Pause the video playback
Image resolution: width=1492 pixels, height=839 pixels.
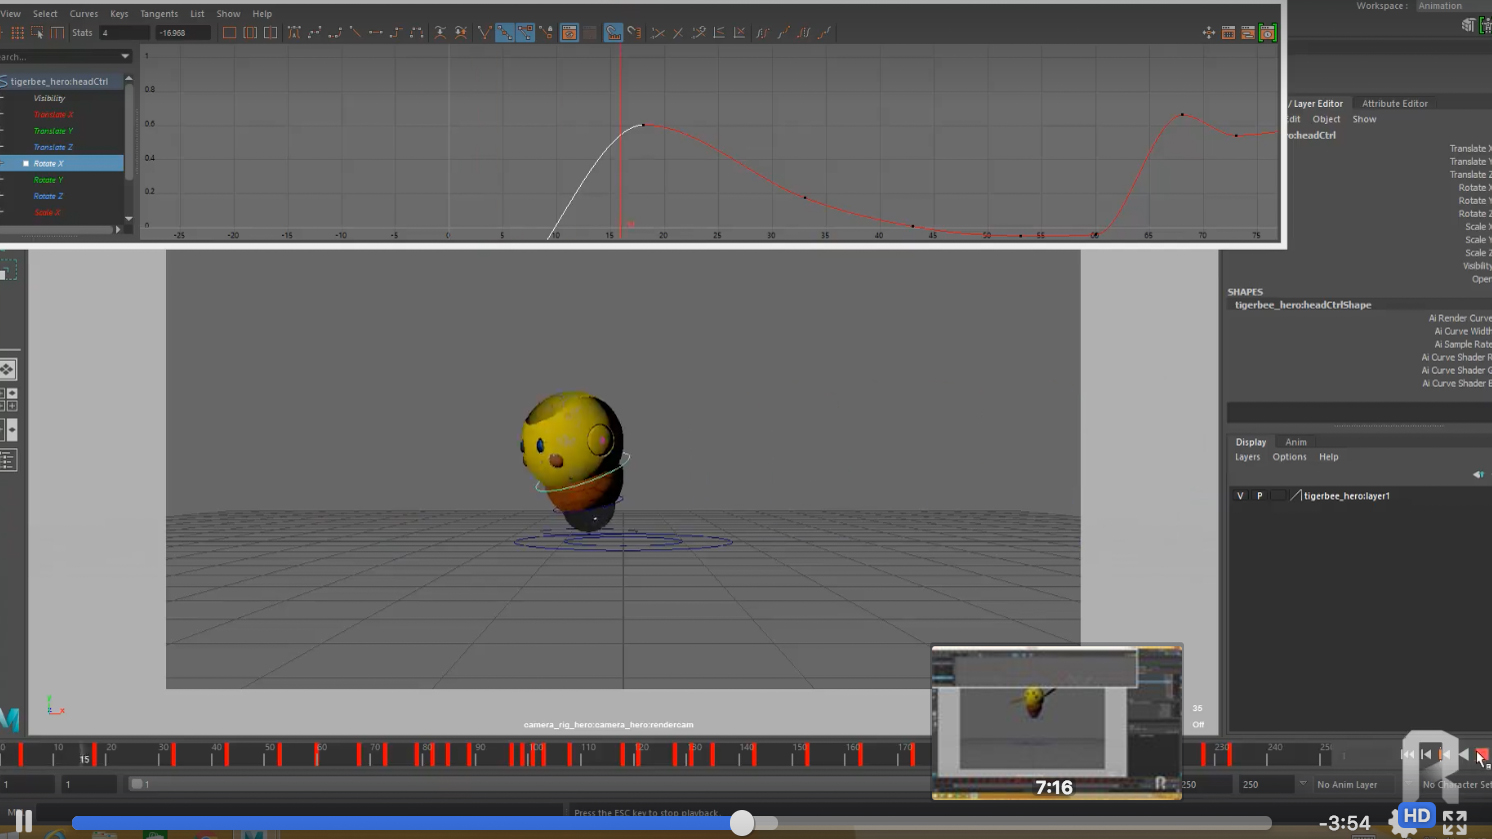pos(23,822)
